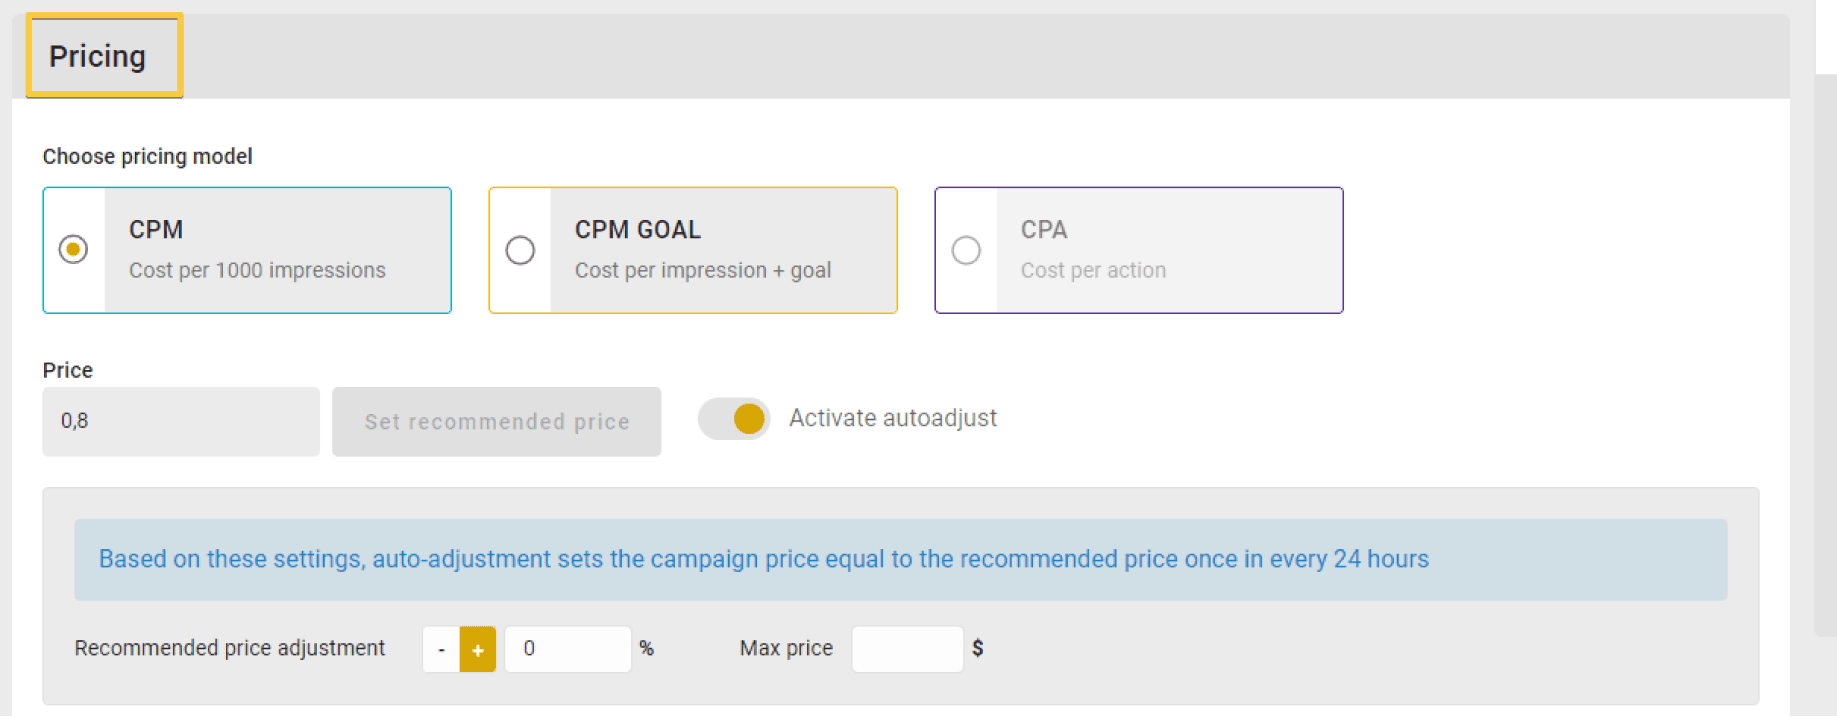Click the minus price adjustment button
Viewport: 1837px width, 717px height.
441,650
